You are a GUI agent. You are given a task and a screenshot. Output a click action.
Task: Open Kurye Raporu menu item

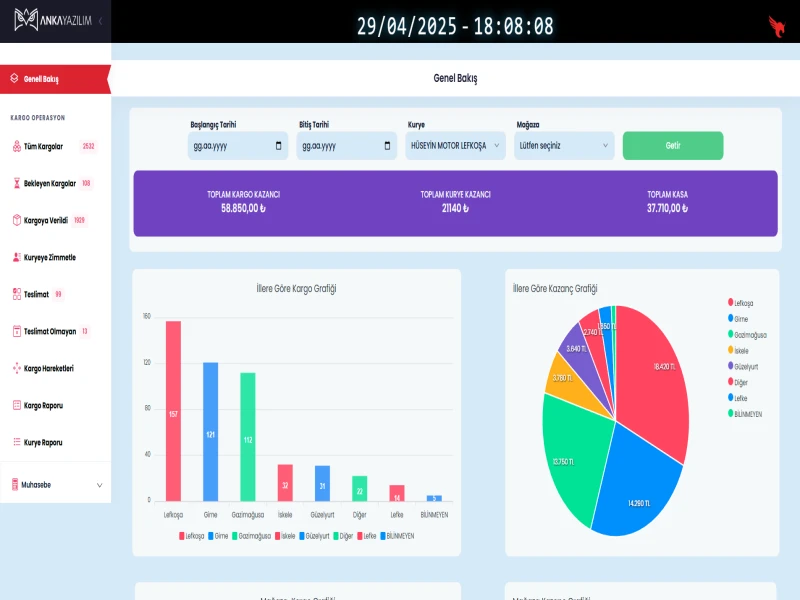(x=43, y=442)
